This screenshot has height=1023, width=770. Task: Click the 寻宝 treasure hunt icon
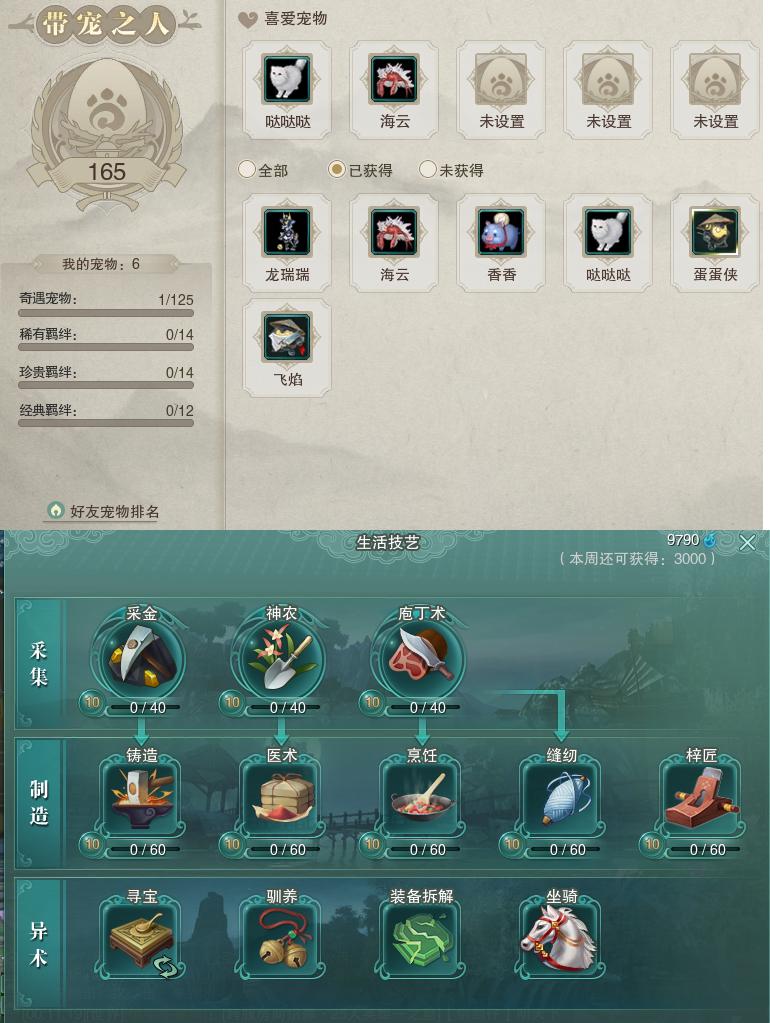pos(142,940)
